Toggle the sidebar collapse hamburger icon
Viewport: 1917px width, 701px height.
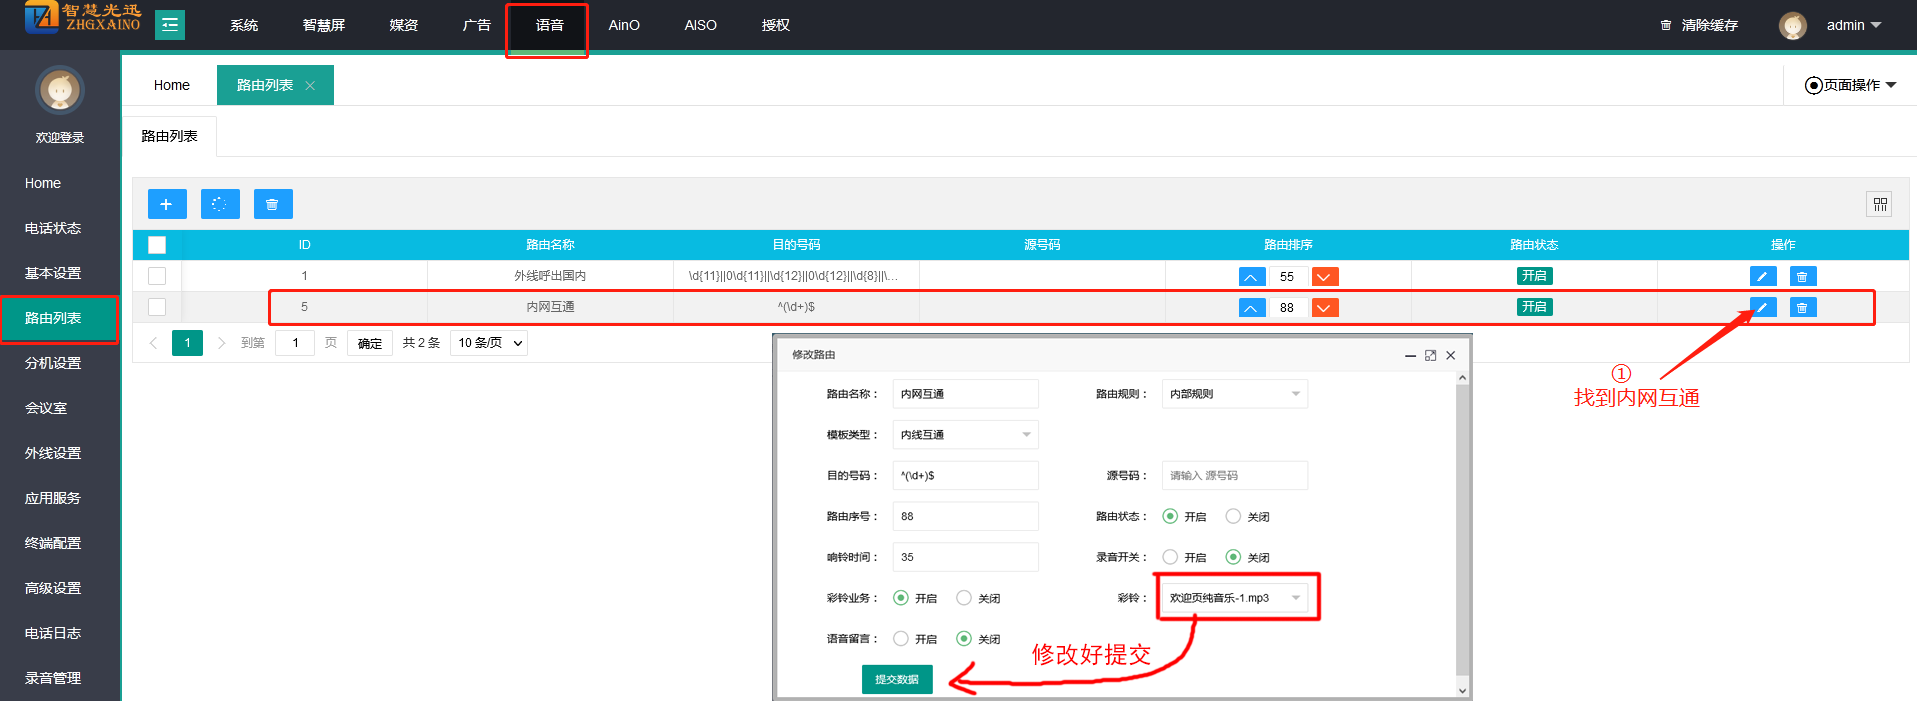click(x=170, y=25)
